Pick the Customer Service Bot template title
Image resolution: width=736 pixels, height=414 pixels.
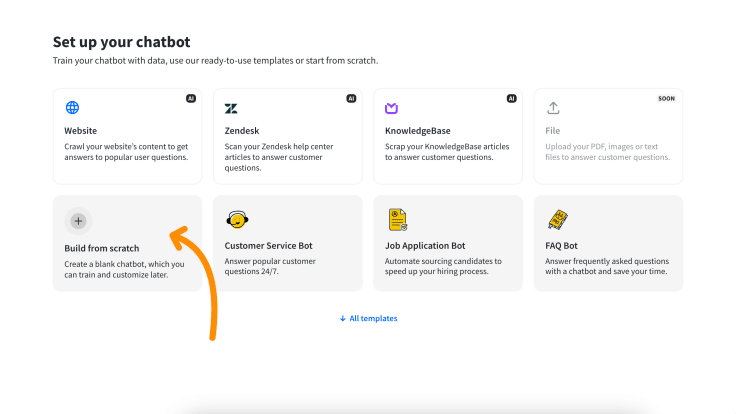(268, 245)
